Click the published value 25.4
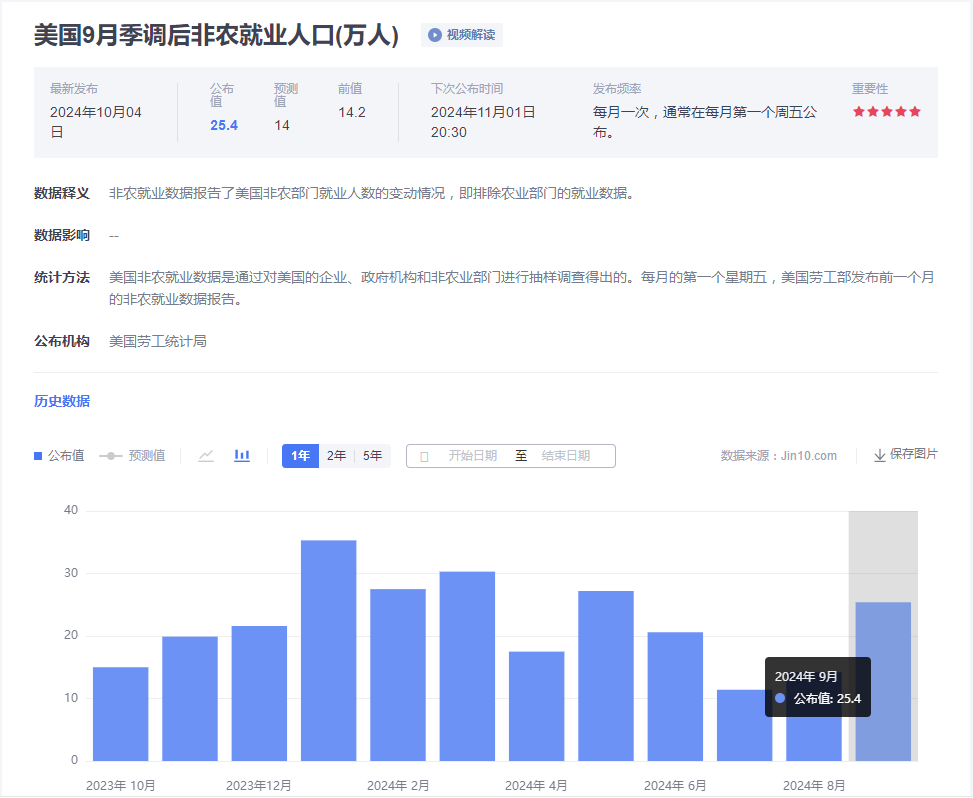Image resolution: width=973 pixels, height=798 pixels. (224, 125)
